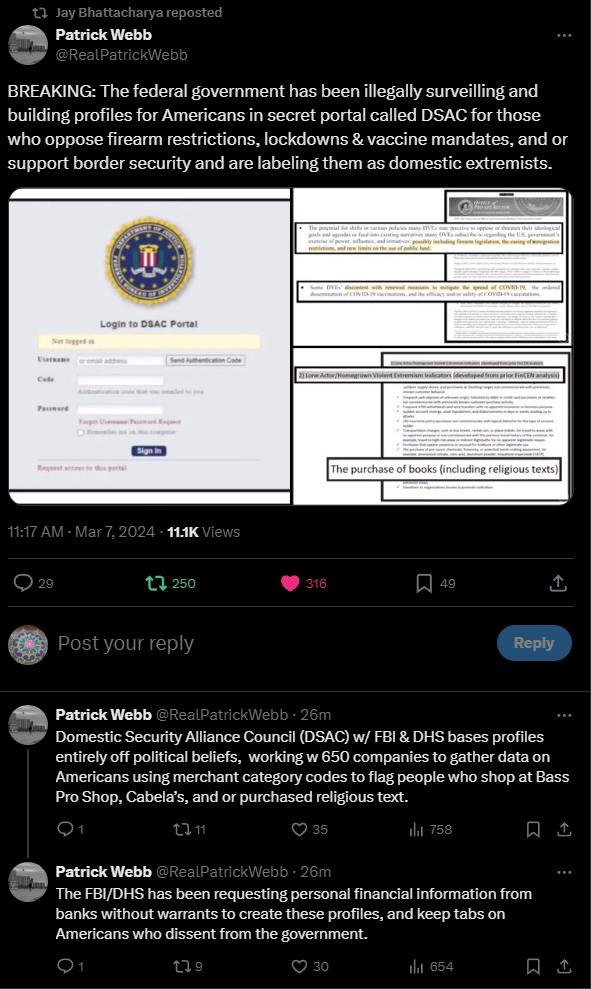The width and height of the screenshot is (591, 989).
Task: Like the DSAC reply with 35 likes
Action: pos(299,829)
